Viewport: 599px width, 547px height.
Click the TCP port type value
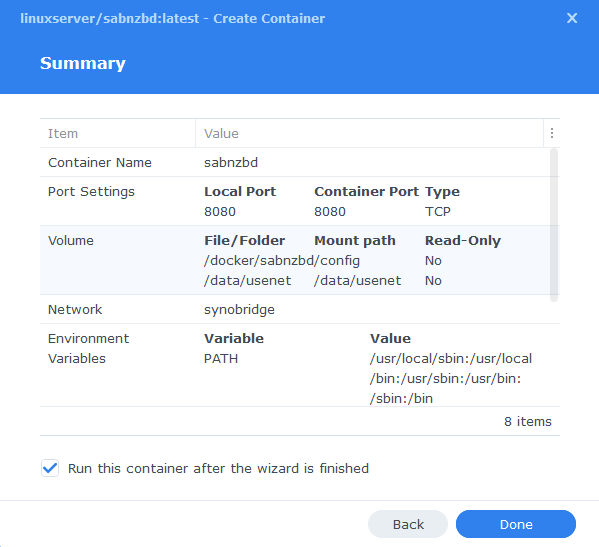click(x=438, y=212)
